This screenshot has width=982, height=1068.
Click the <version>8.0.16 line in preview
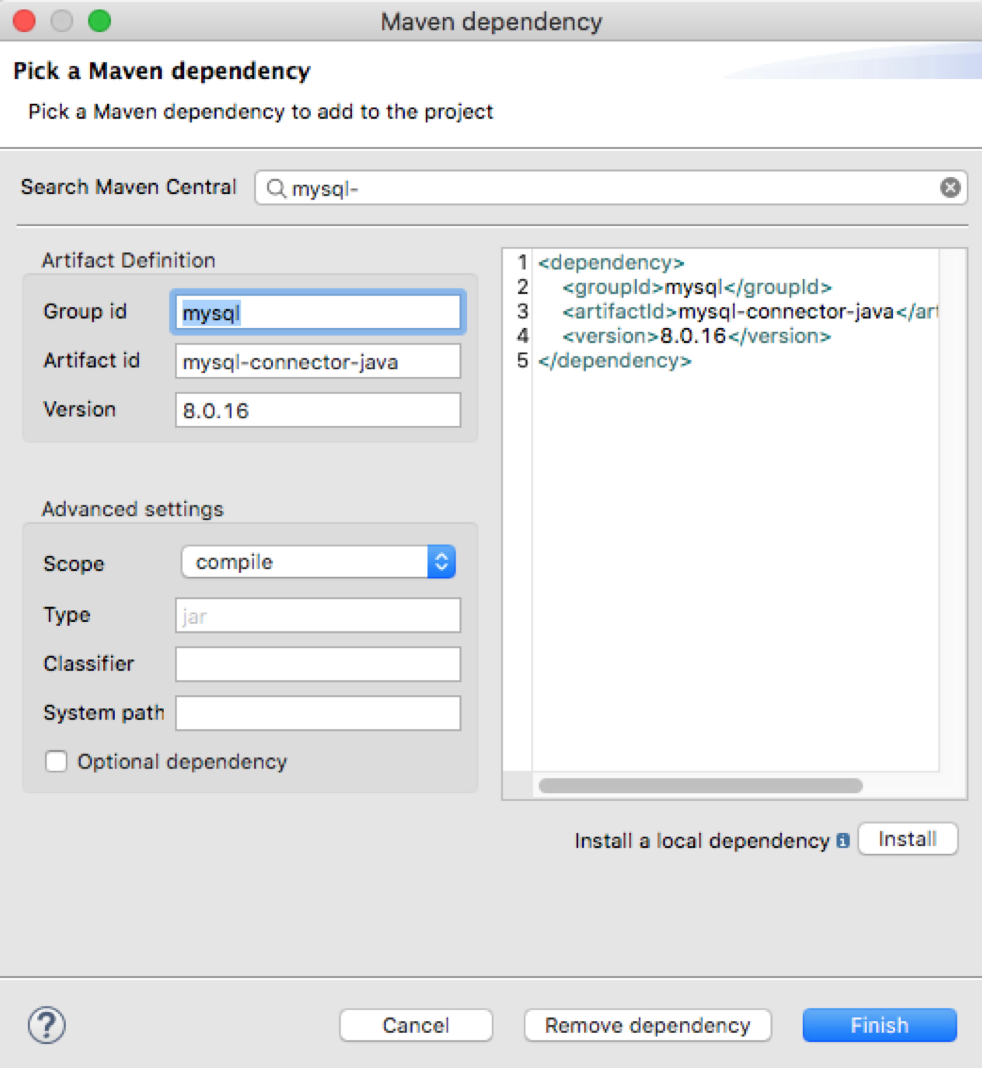(697, 336)
